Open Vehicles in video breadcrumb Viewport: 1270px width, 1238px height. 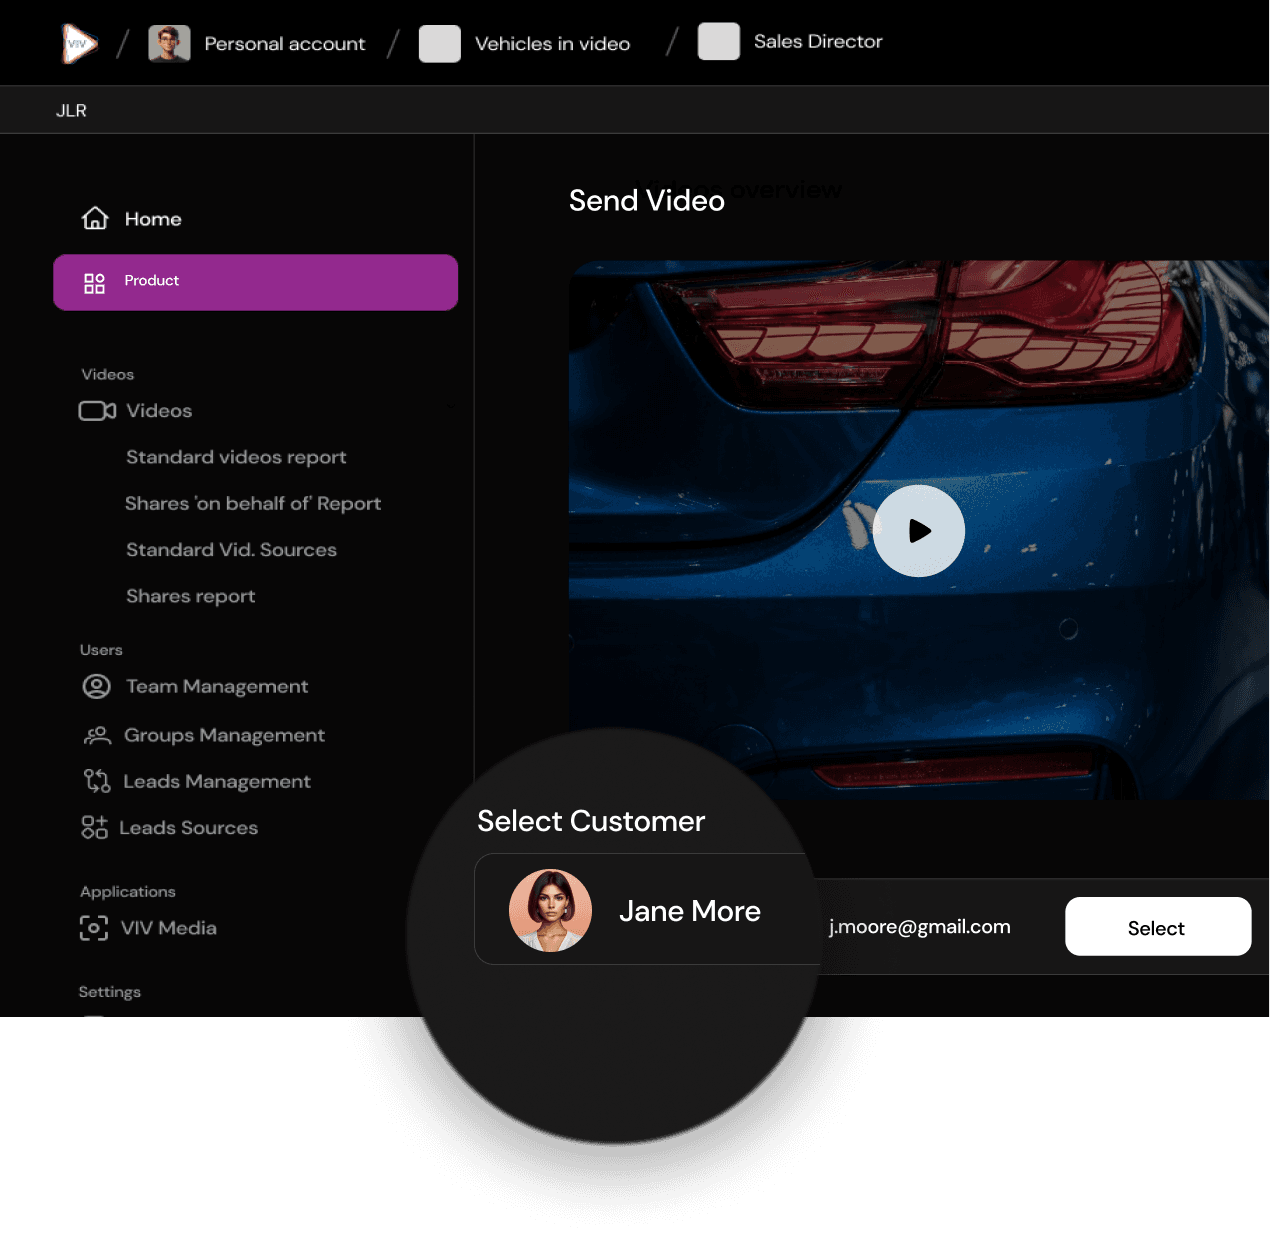[x=551, y=44]
